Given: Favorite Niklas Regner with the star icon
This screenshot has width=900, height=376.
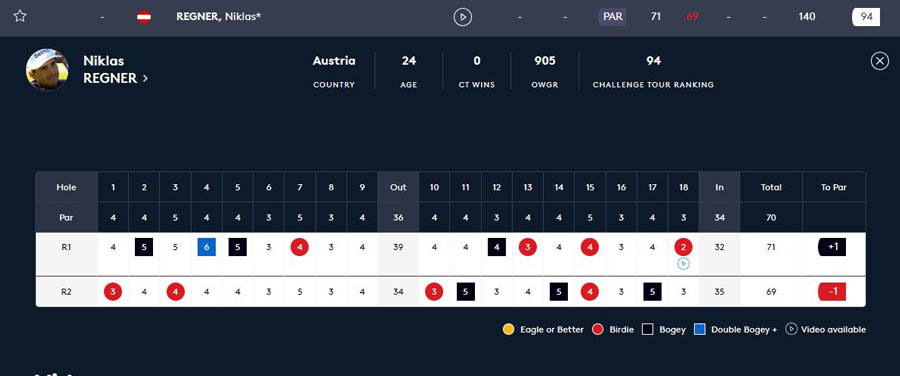Looking at the screenshot, I should (20, 16).
